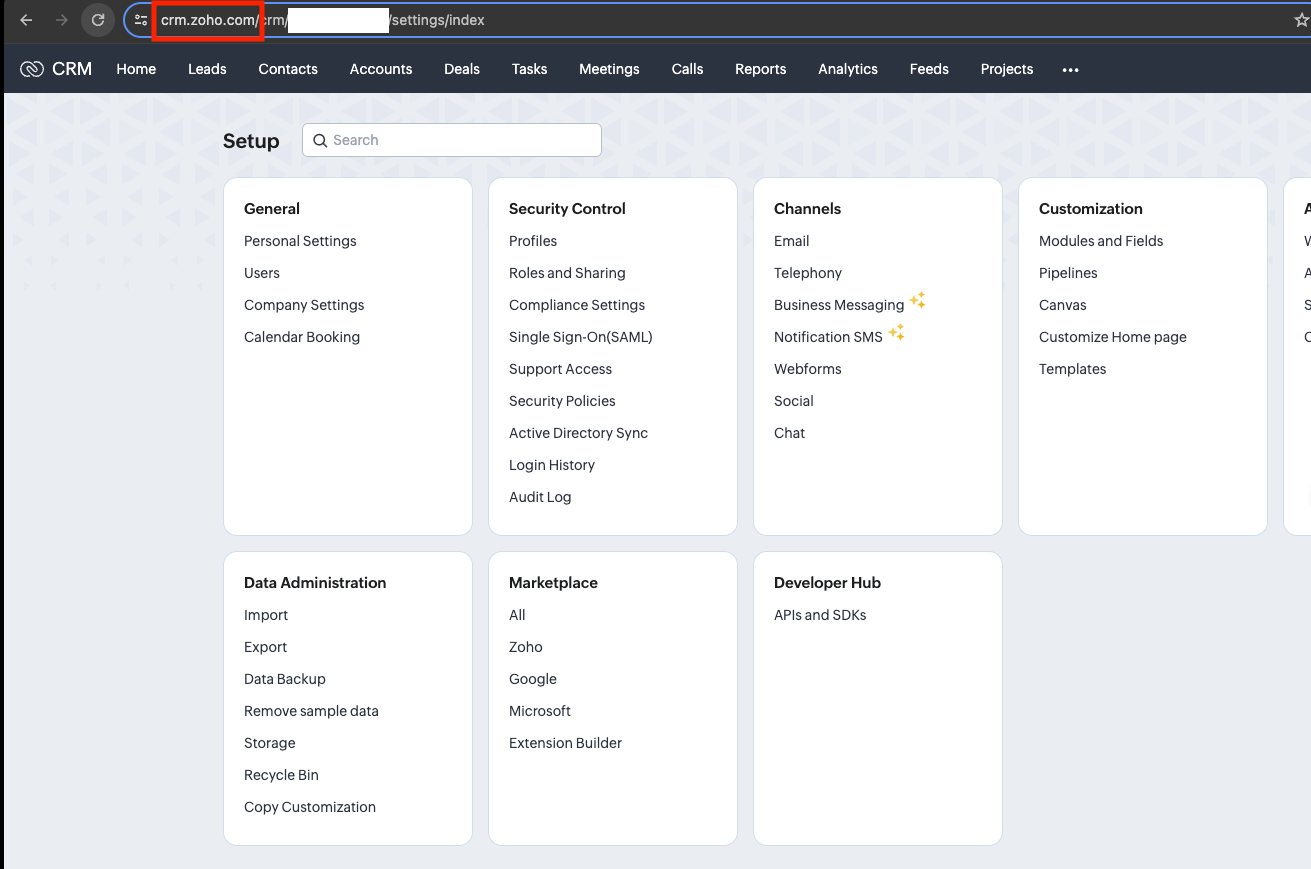
Task: Open the Deals module tab
Action: coord(462,69)
